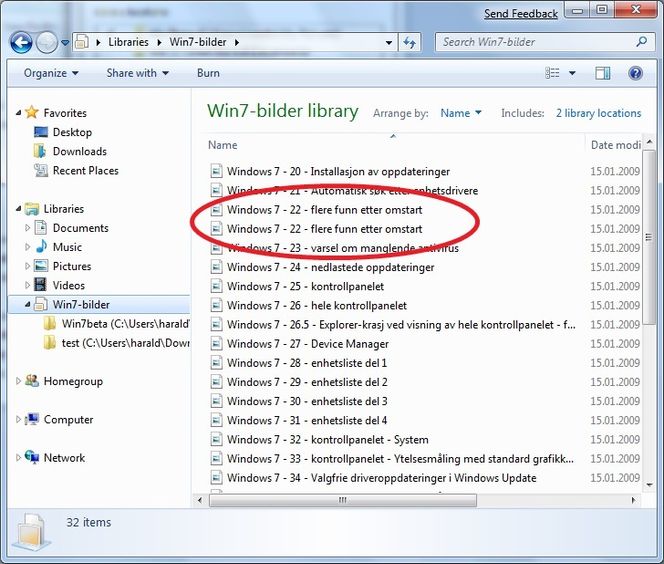Click the Back navigation arrow button
This screenshot has height=564, width=664.
coord(21,42)
